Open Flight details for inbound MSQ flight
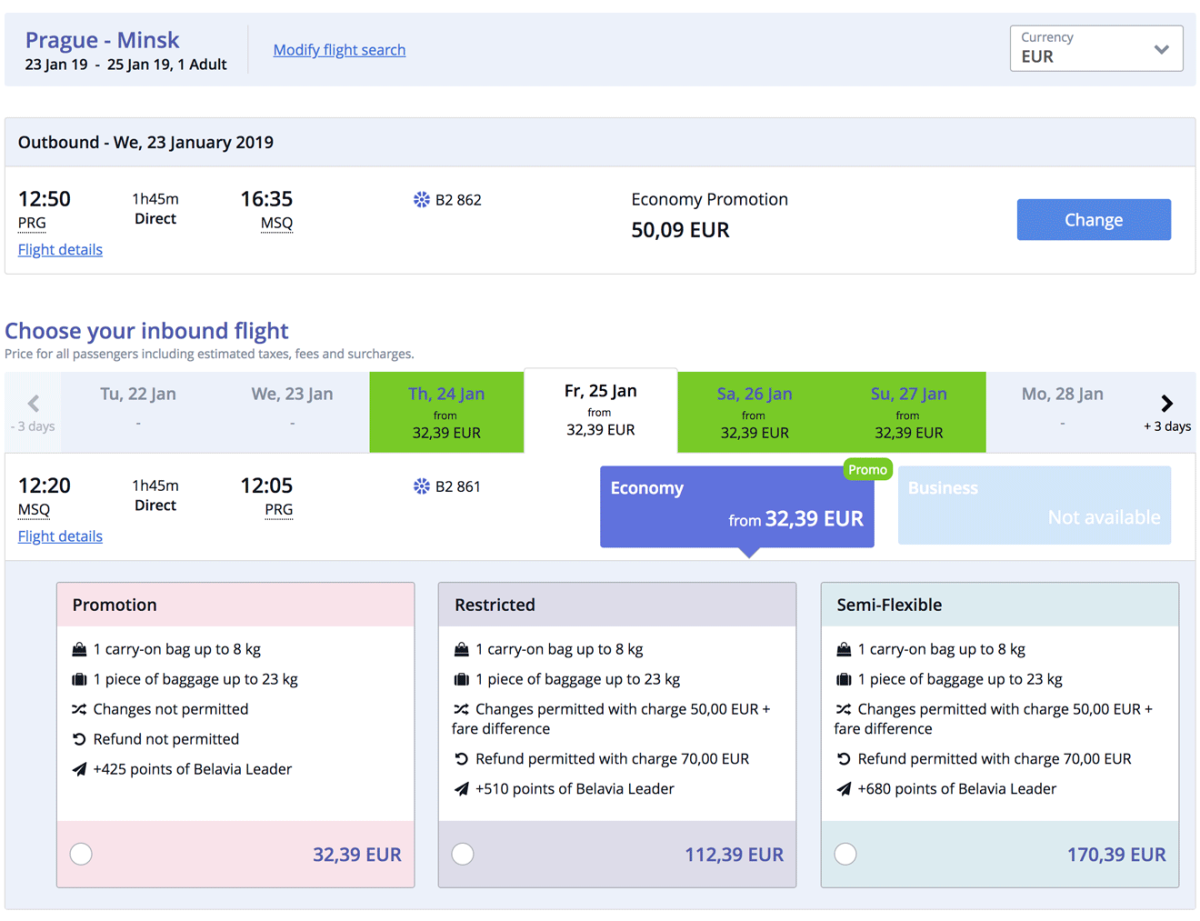 60,537
